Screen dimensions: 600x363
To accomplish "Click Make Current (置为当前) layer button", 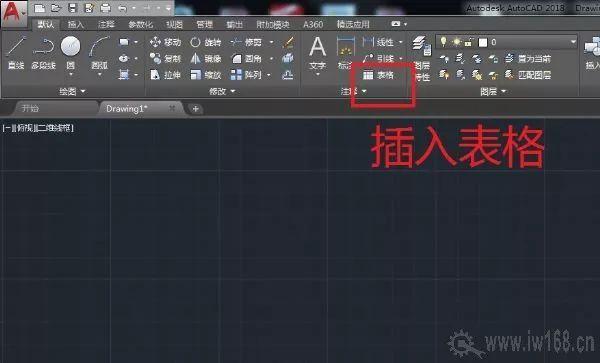I will [528, 59].
